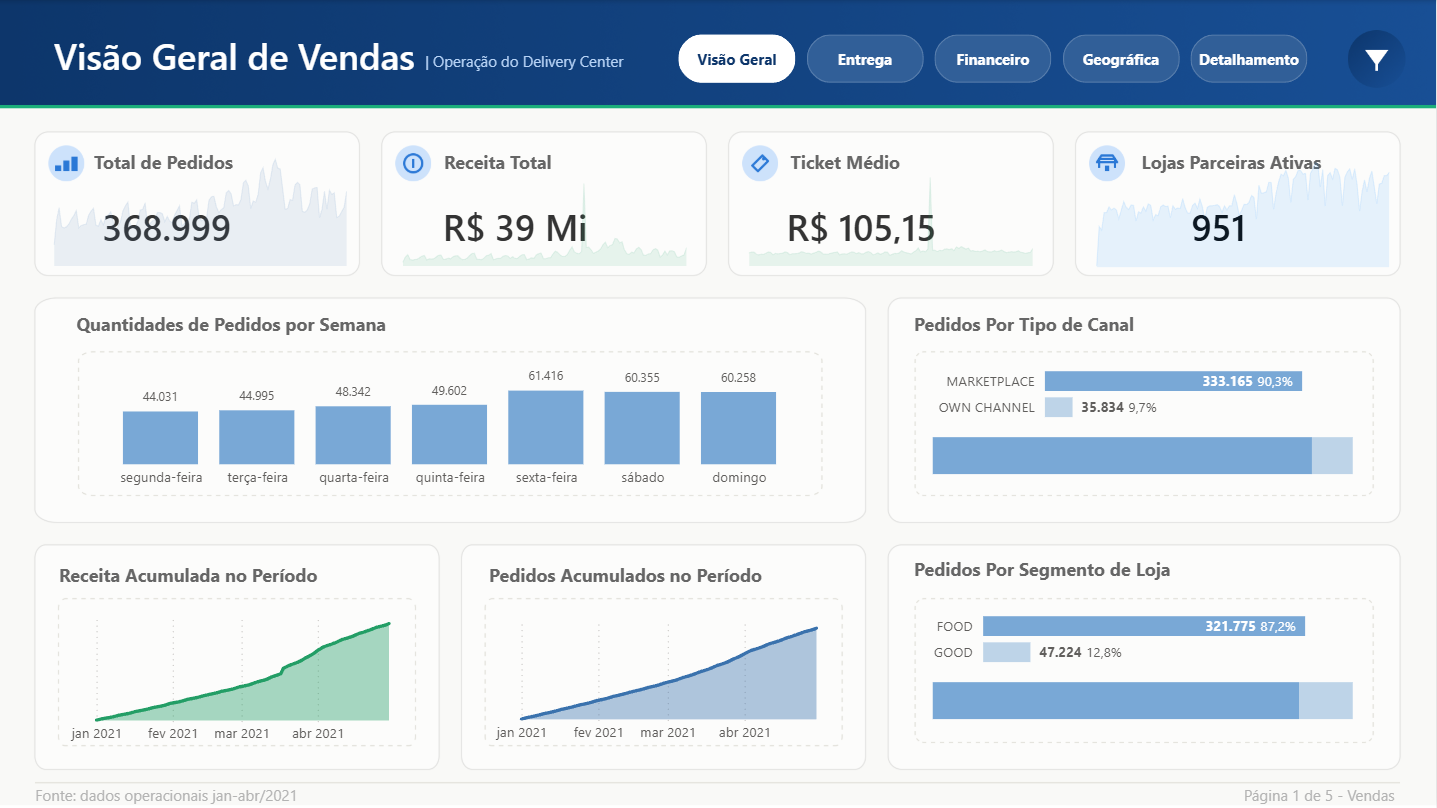Click the store icon beside Lojas Parceiras Ativas
The height and width of the screenshot is (808, 1437).
[x=1107, y=163]
